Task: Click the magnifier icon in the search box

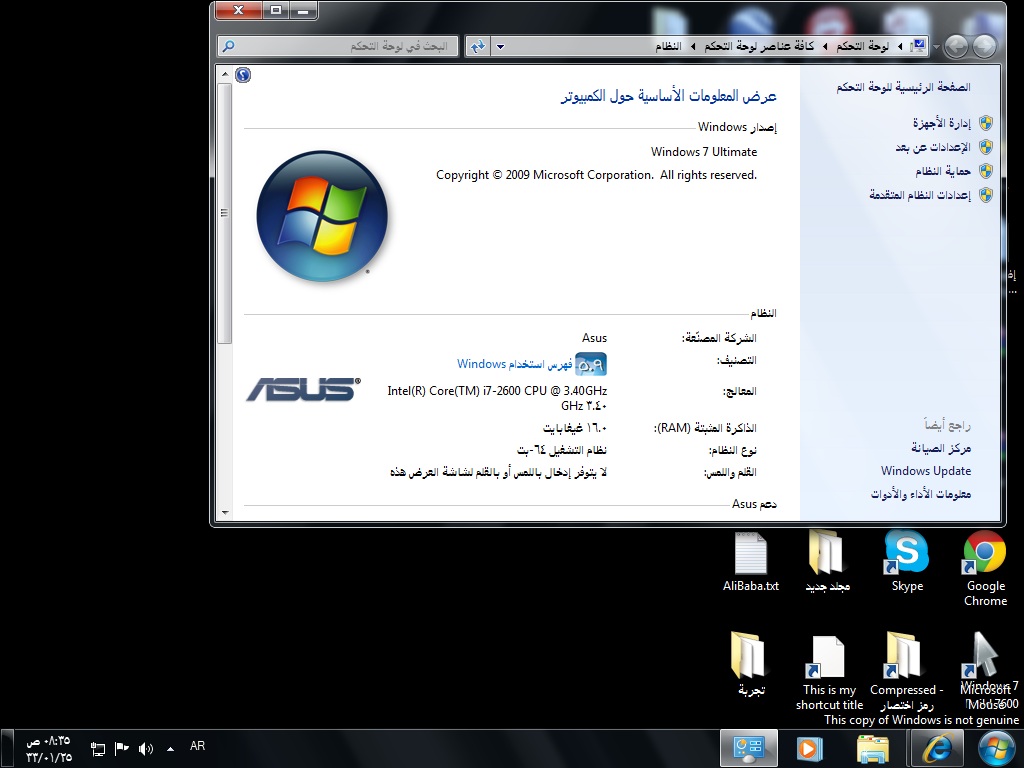Action: [x=229, y=46]
